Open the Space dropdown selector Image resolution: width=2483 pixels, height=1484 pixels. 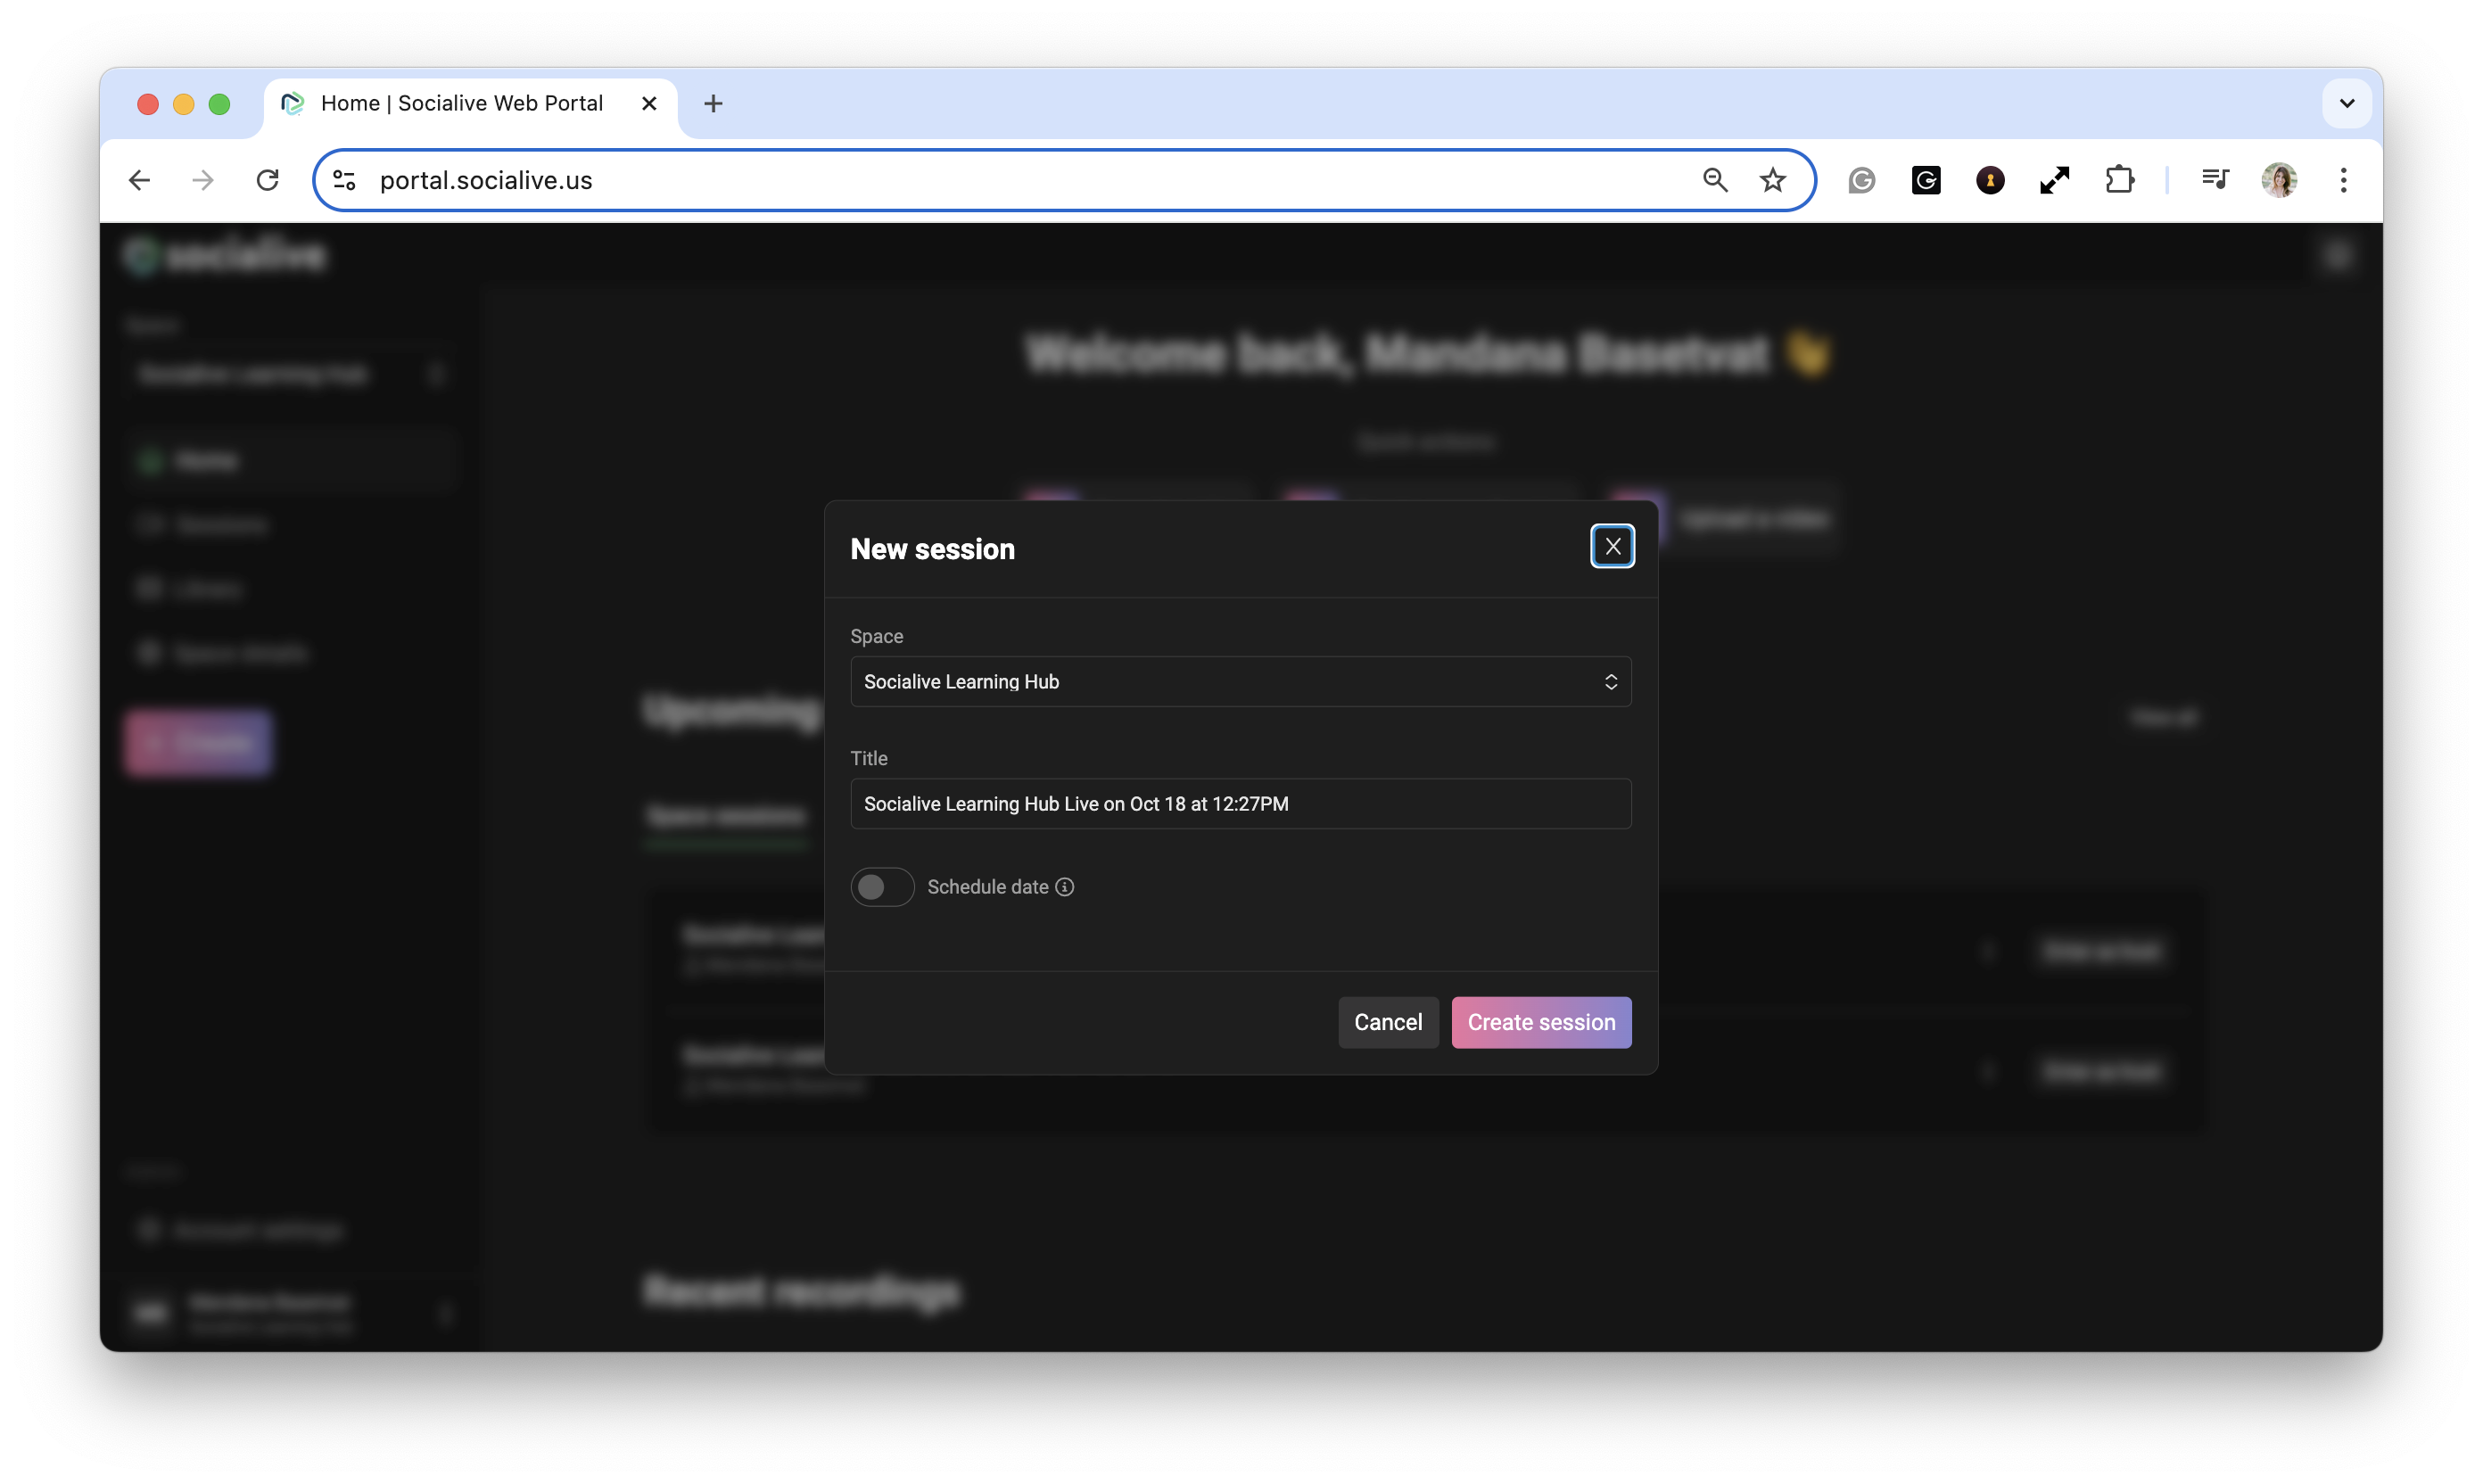(x=1240, y=681)
